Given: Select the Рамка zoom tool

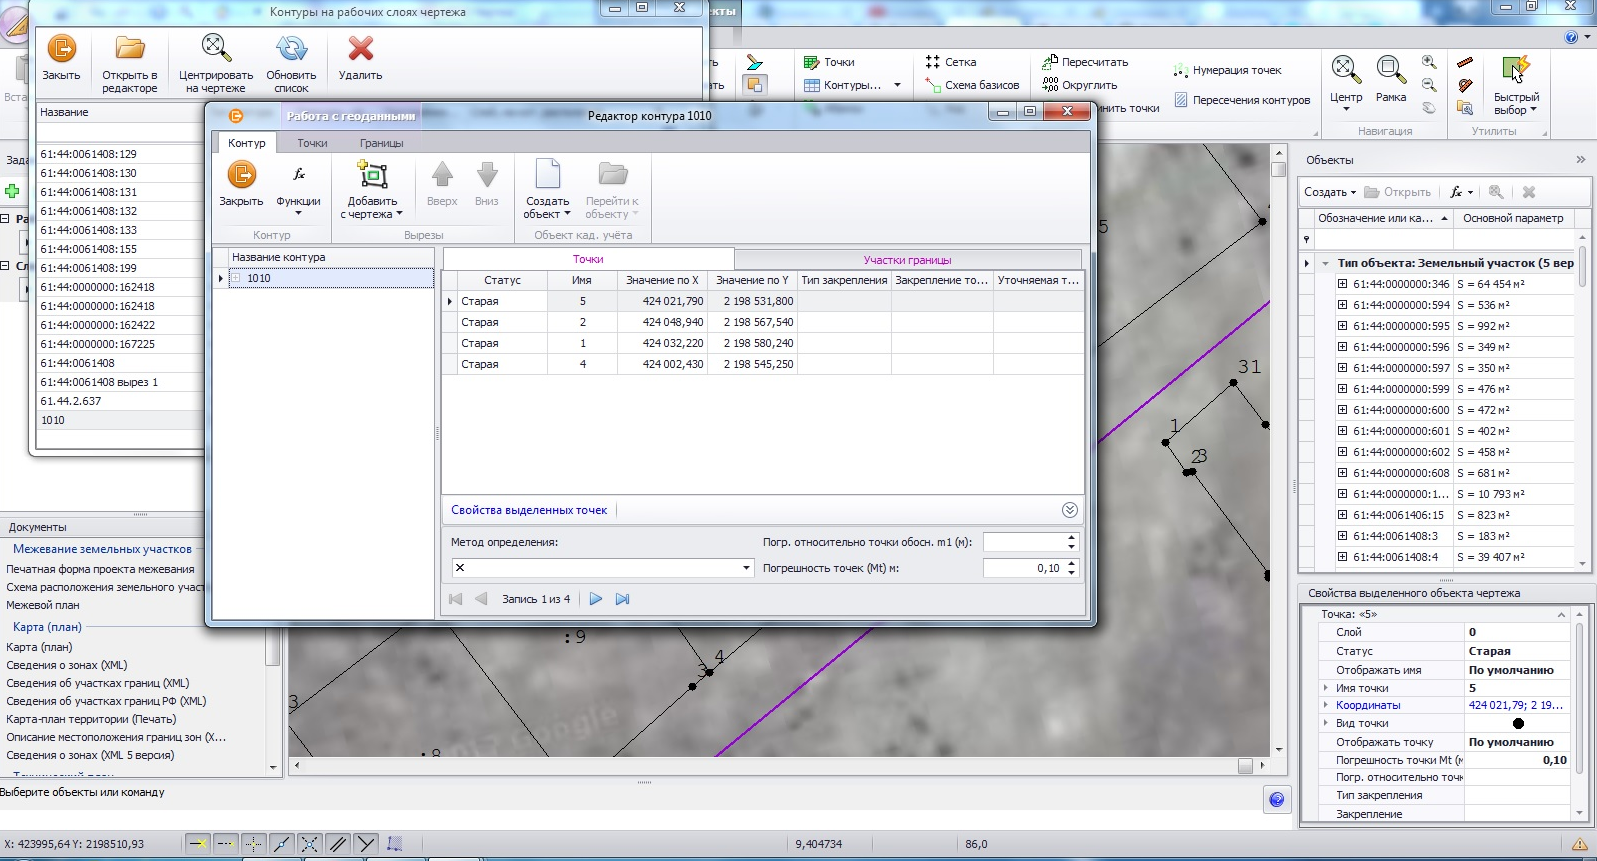Looking at the screenshot, I should pos(1390,70).
